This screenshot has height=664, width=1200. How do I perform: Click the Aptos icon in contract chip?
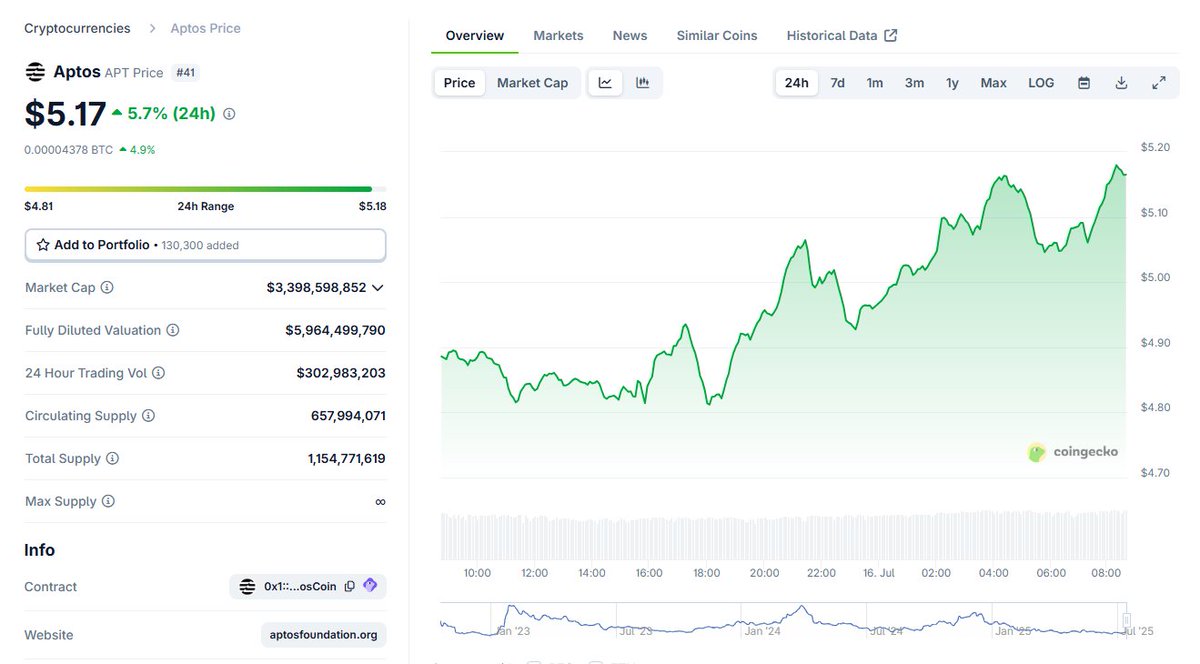pyautogui.click(x=247, y=587)
